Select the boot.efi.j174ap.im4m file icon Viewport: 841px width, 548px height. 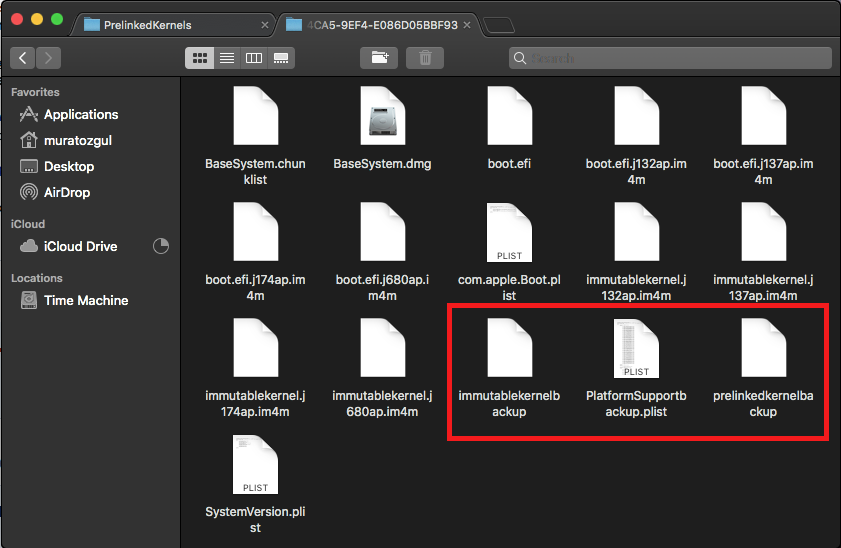point(256,232)
